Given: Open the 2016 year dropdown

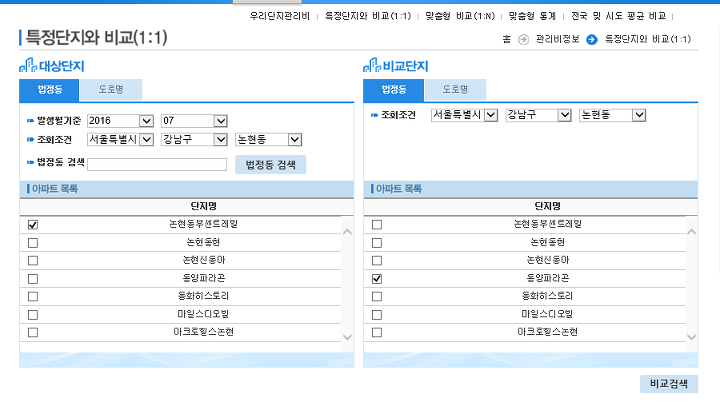Looking at the screenshot, I should pyautogui.click(x=120, y=121).
